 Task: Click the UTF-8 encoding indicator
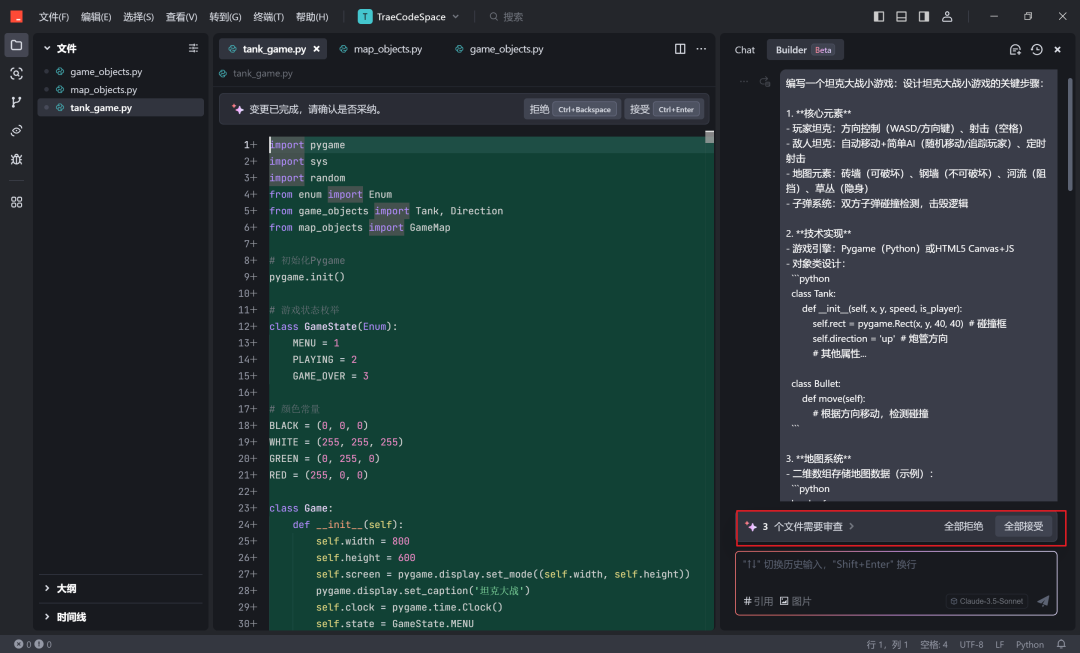click(x=971, y=645)
